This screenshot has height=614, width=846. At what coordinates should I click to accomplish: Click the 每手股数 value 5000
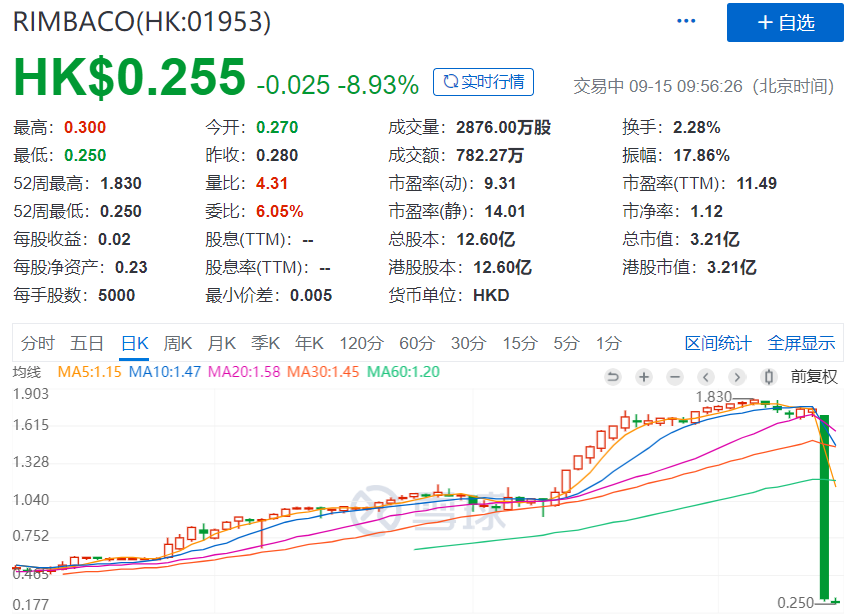click(117, 296)
